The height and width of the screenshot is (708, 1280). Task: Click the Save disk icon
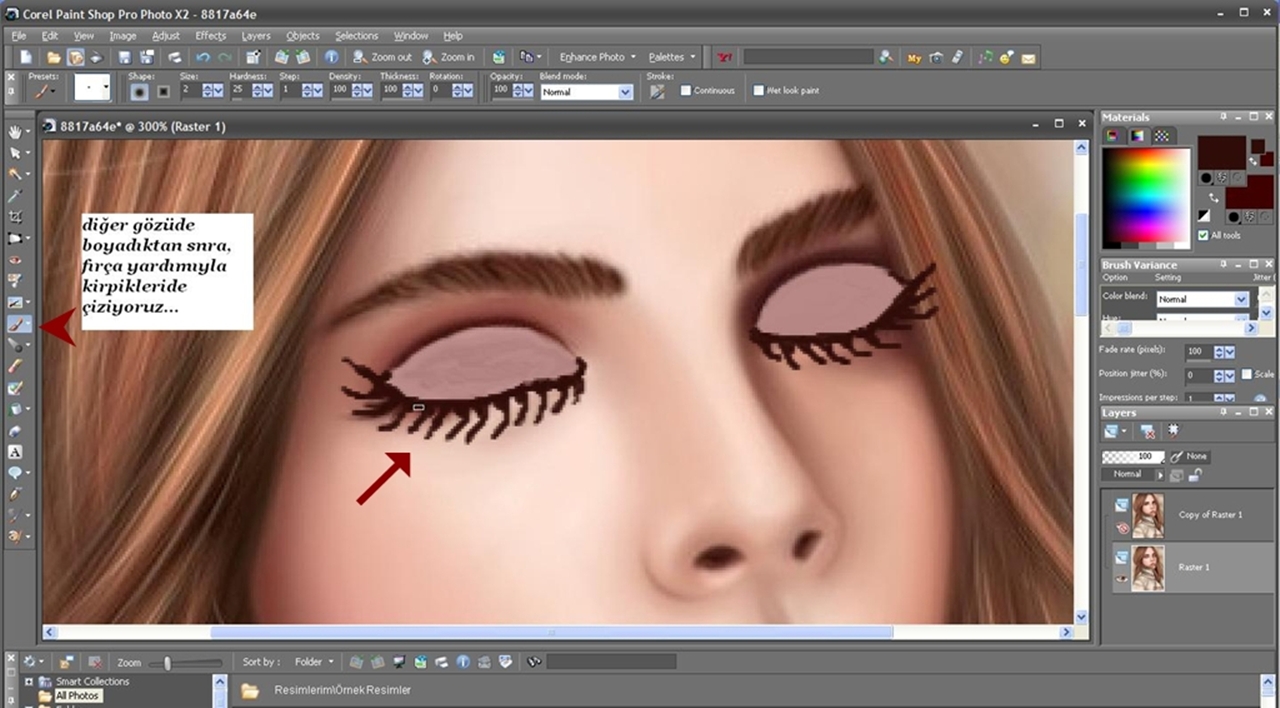[x=125, y=58]
